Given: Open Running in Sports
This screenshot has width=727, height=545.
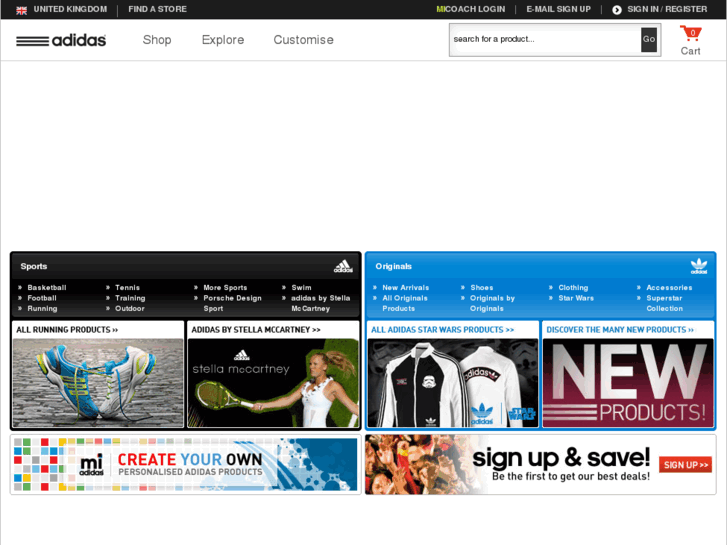Looking at the screenshot, I should [x=42, y=308].
